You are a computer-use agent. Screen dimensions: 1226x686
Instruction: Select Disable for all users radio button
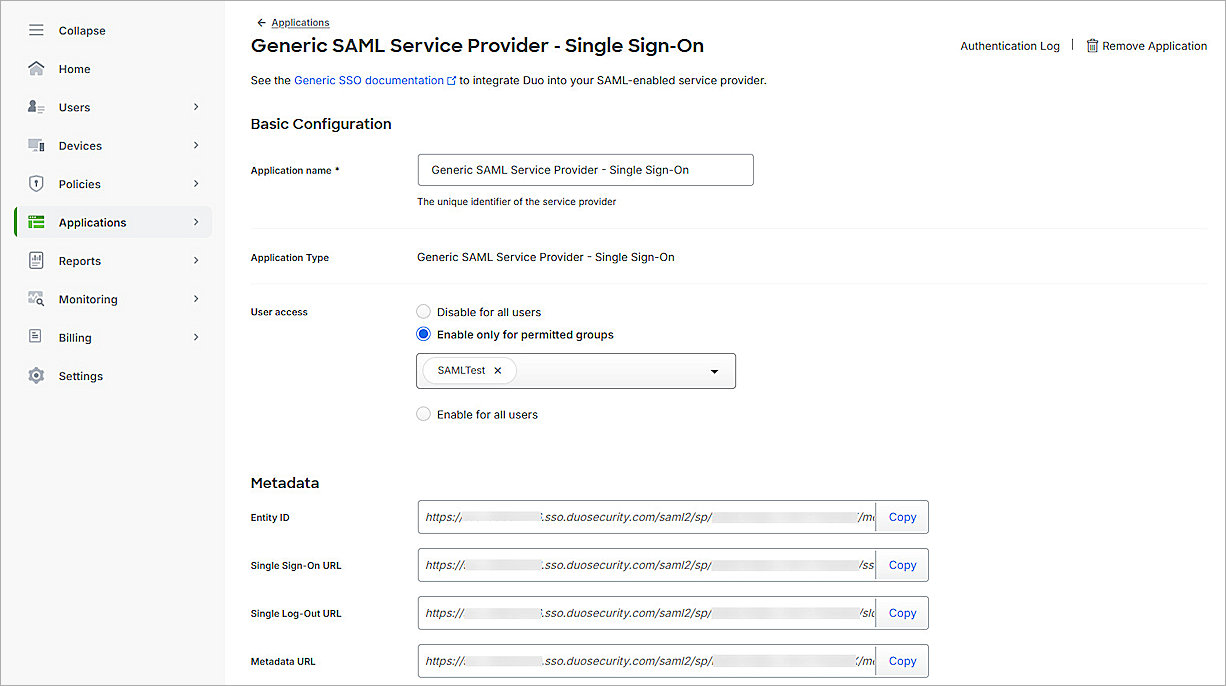coord(424,312)
